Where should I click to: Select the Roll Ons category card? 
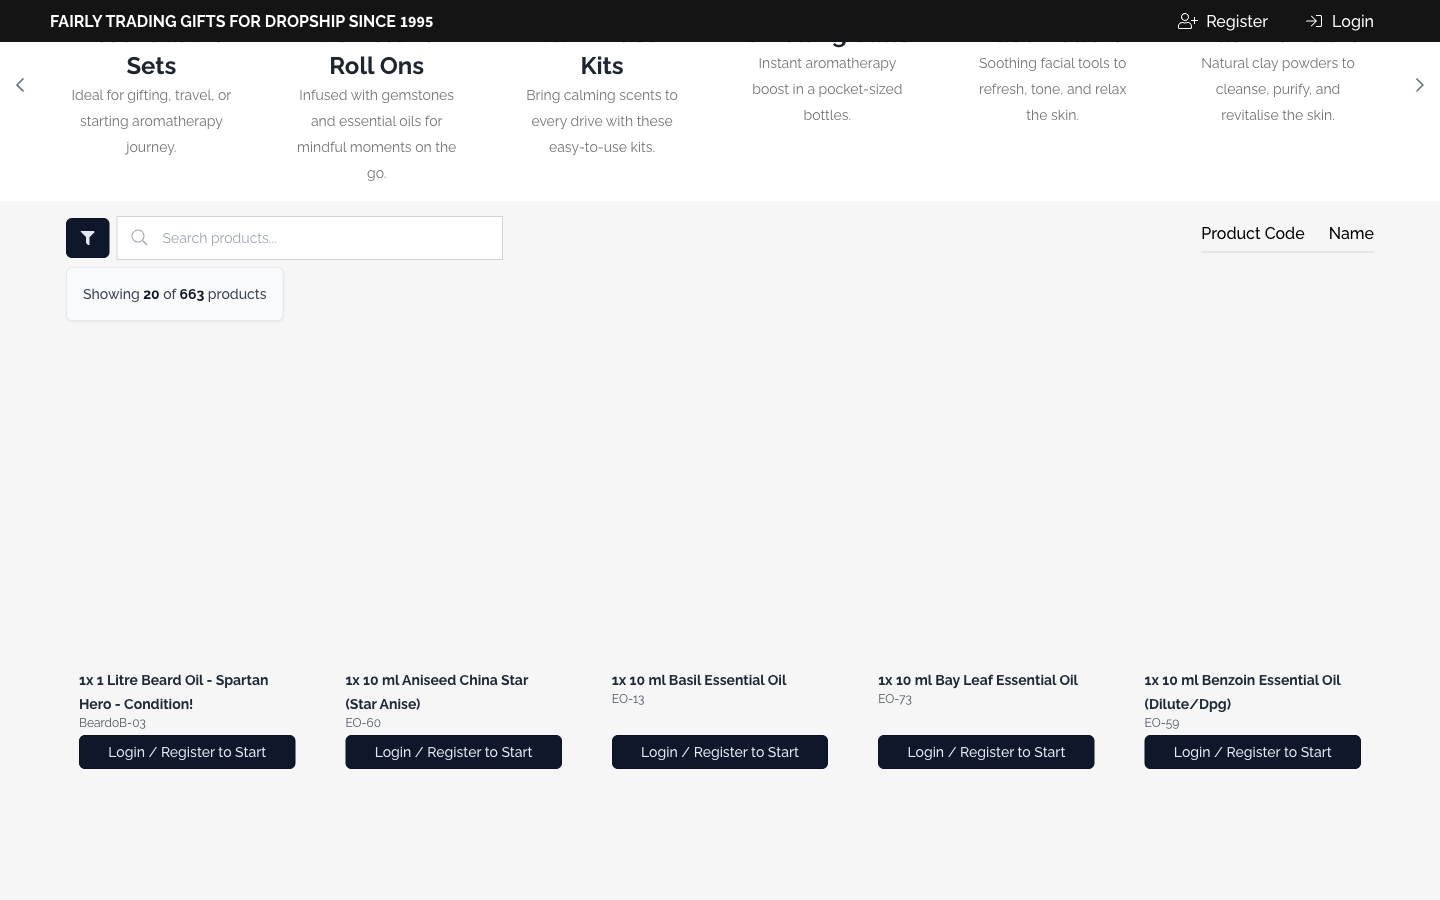point(376,66)
